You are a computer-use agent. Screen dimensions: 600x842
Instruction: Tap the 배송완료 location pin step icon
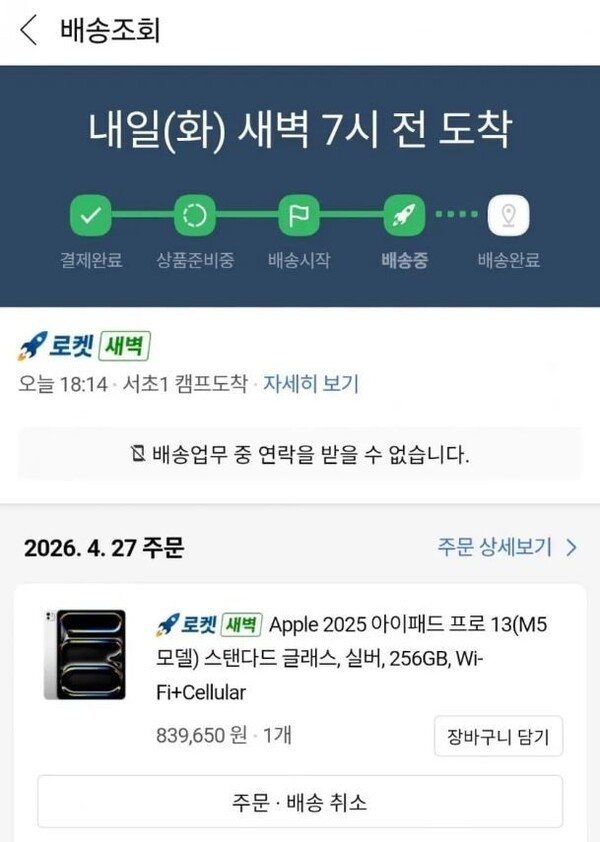(x=508, y=215)
